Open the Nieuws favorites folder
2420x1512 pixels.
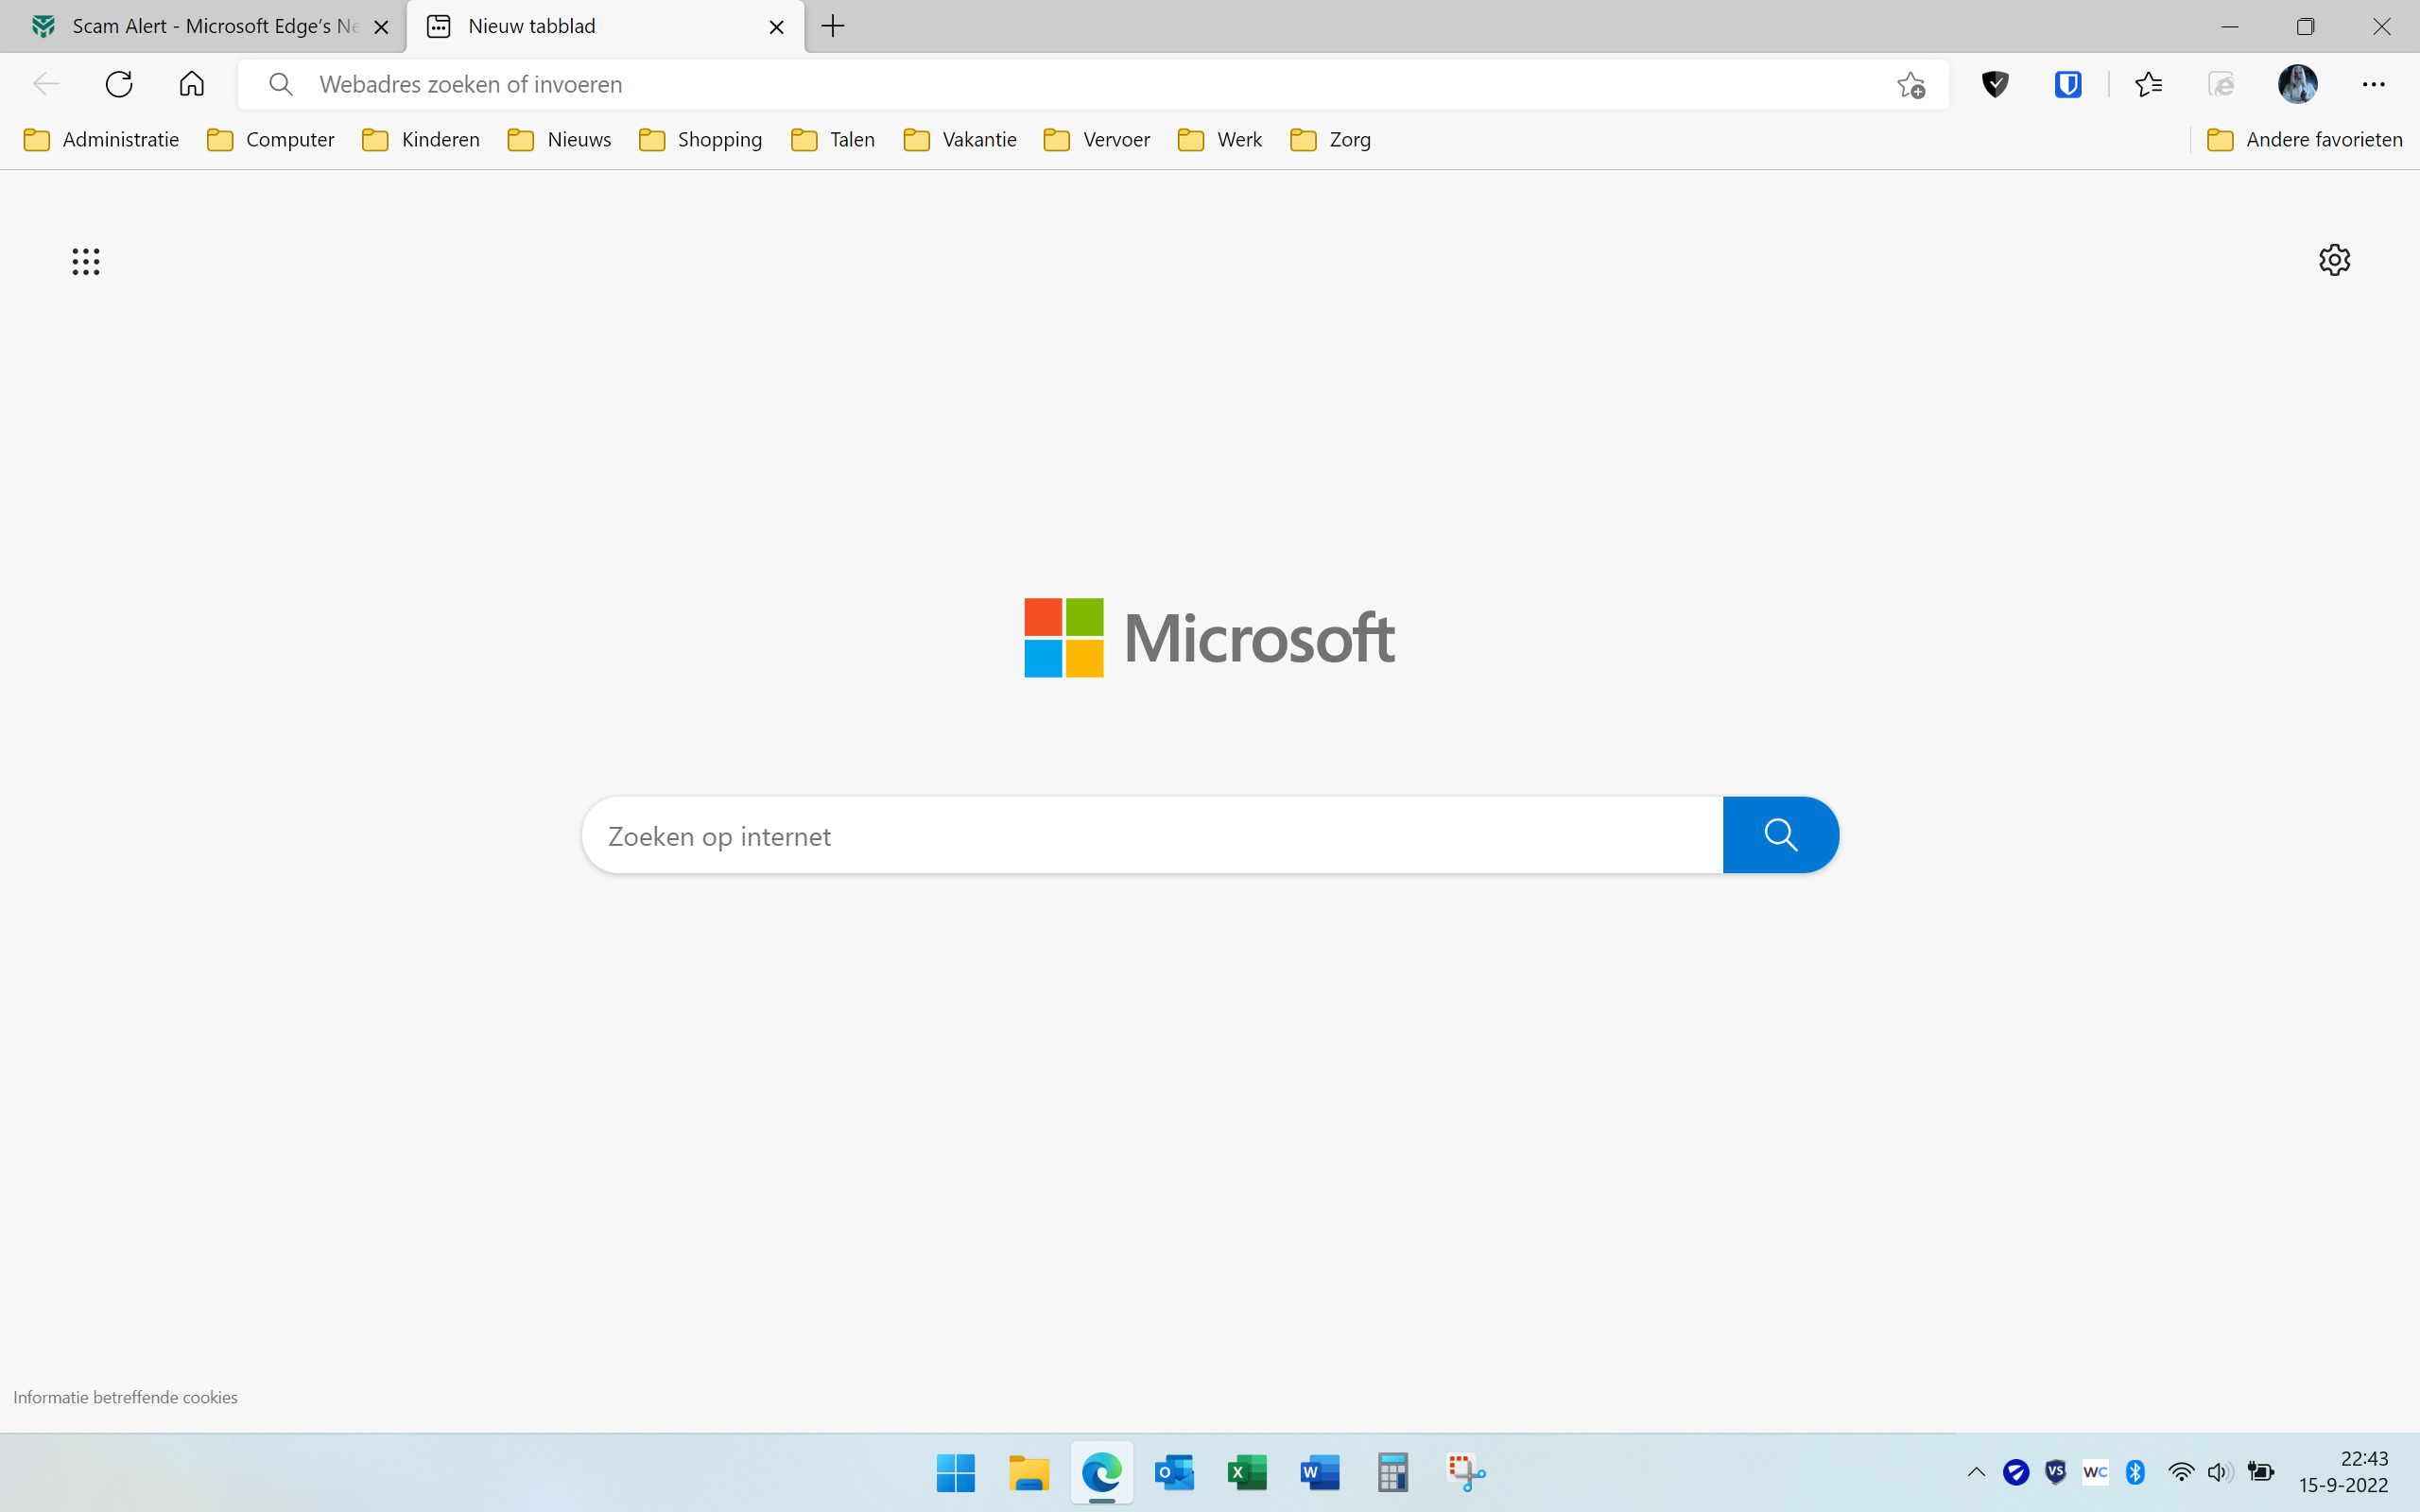[x=560, y=140]
